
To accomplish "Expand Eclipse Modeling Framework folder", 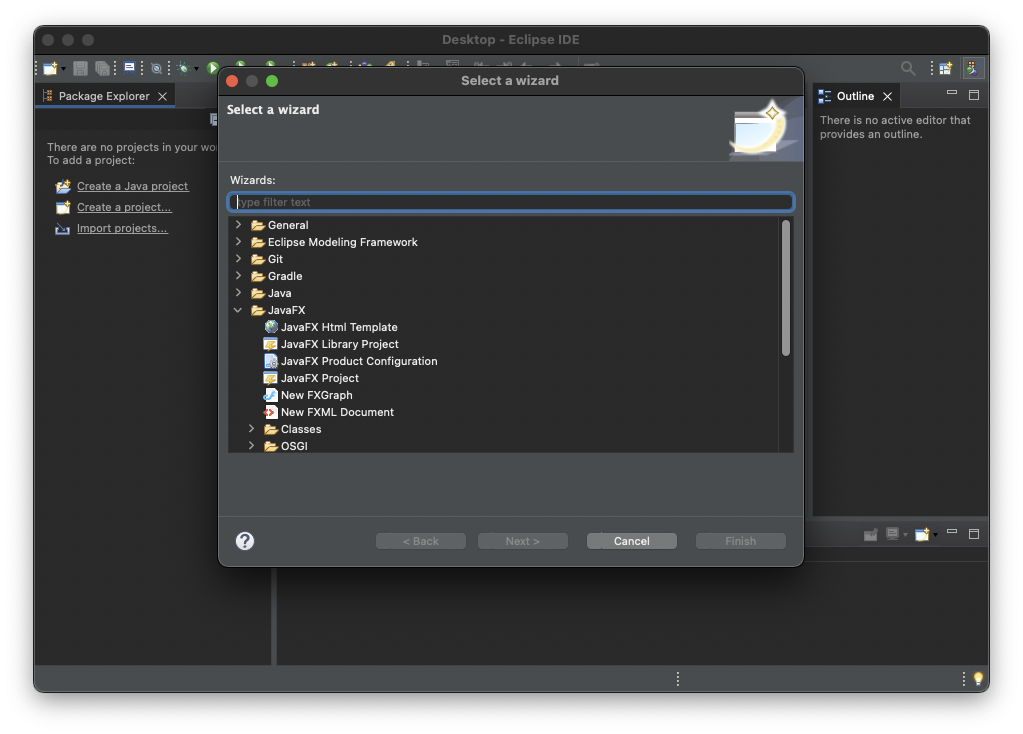I will pyautogui.click(x=238, y=241).
